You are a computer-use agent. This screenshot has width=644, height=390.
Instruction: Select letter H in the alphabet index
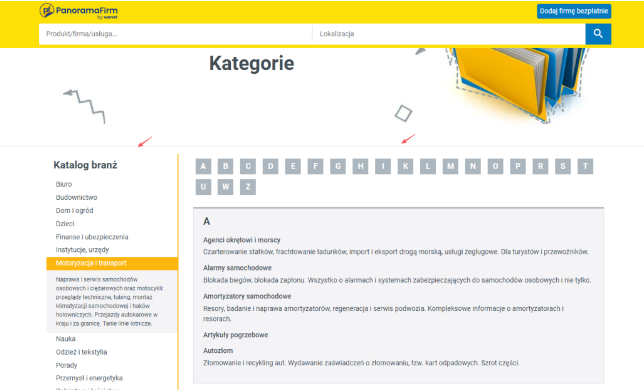click(360, 166)
